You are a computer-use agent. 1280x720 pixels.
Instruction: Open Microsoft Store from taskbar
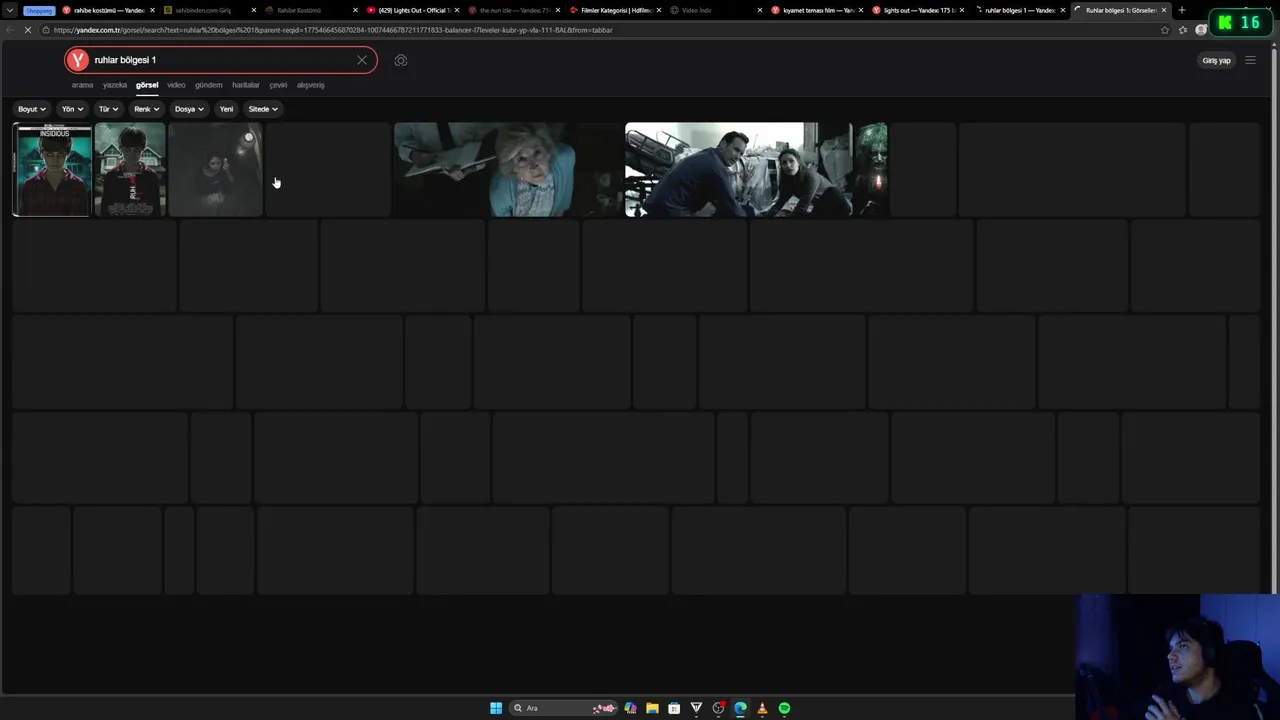674,708
